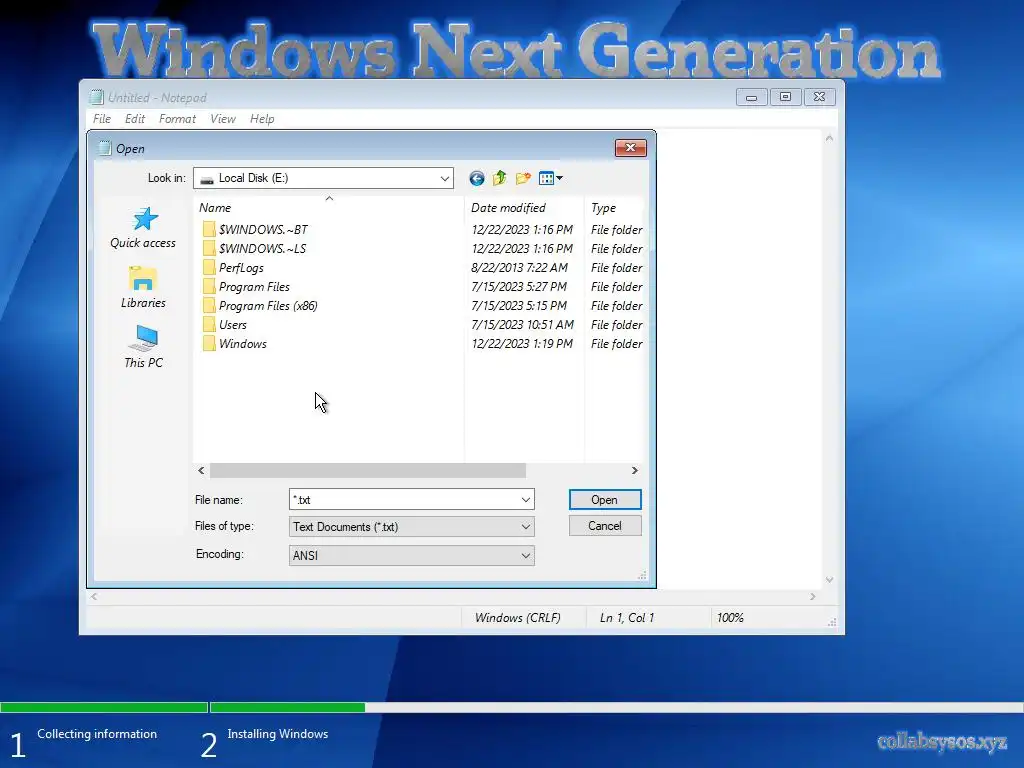The image size is (1024, 768).
Task: Open the View menu in Notepad
Action: pyautogui.click(x=223, y=119)
